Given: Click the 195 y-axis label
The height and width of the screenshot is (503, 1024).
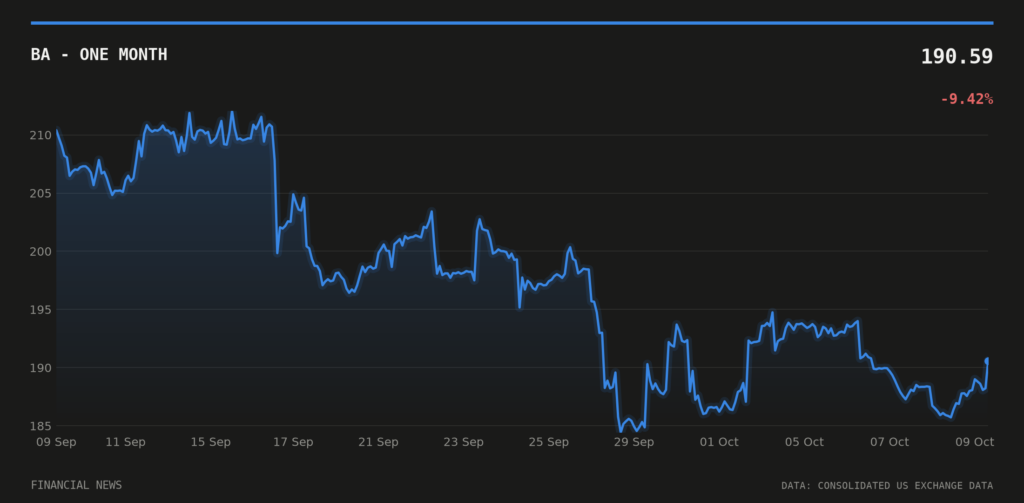Looking at the screenshot, I should click(x=40, y=310).
